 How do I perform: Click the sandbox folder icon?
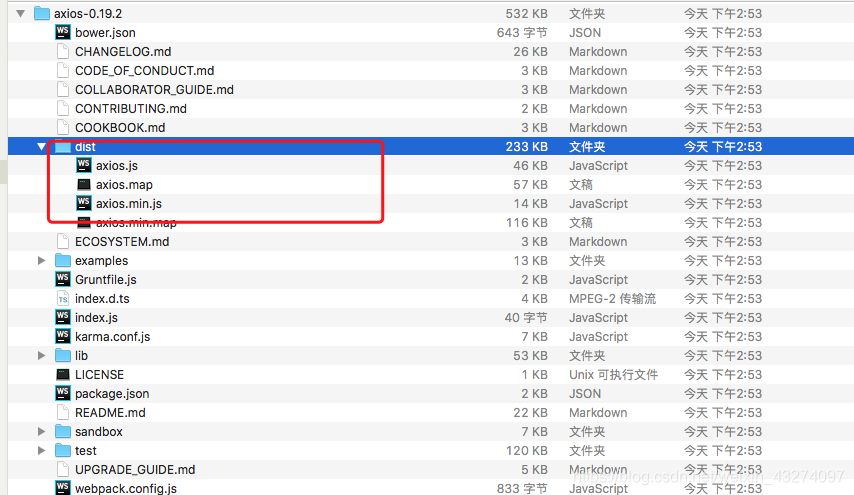click(x=63, y=431)
